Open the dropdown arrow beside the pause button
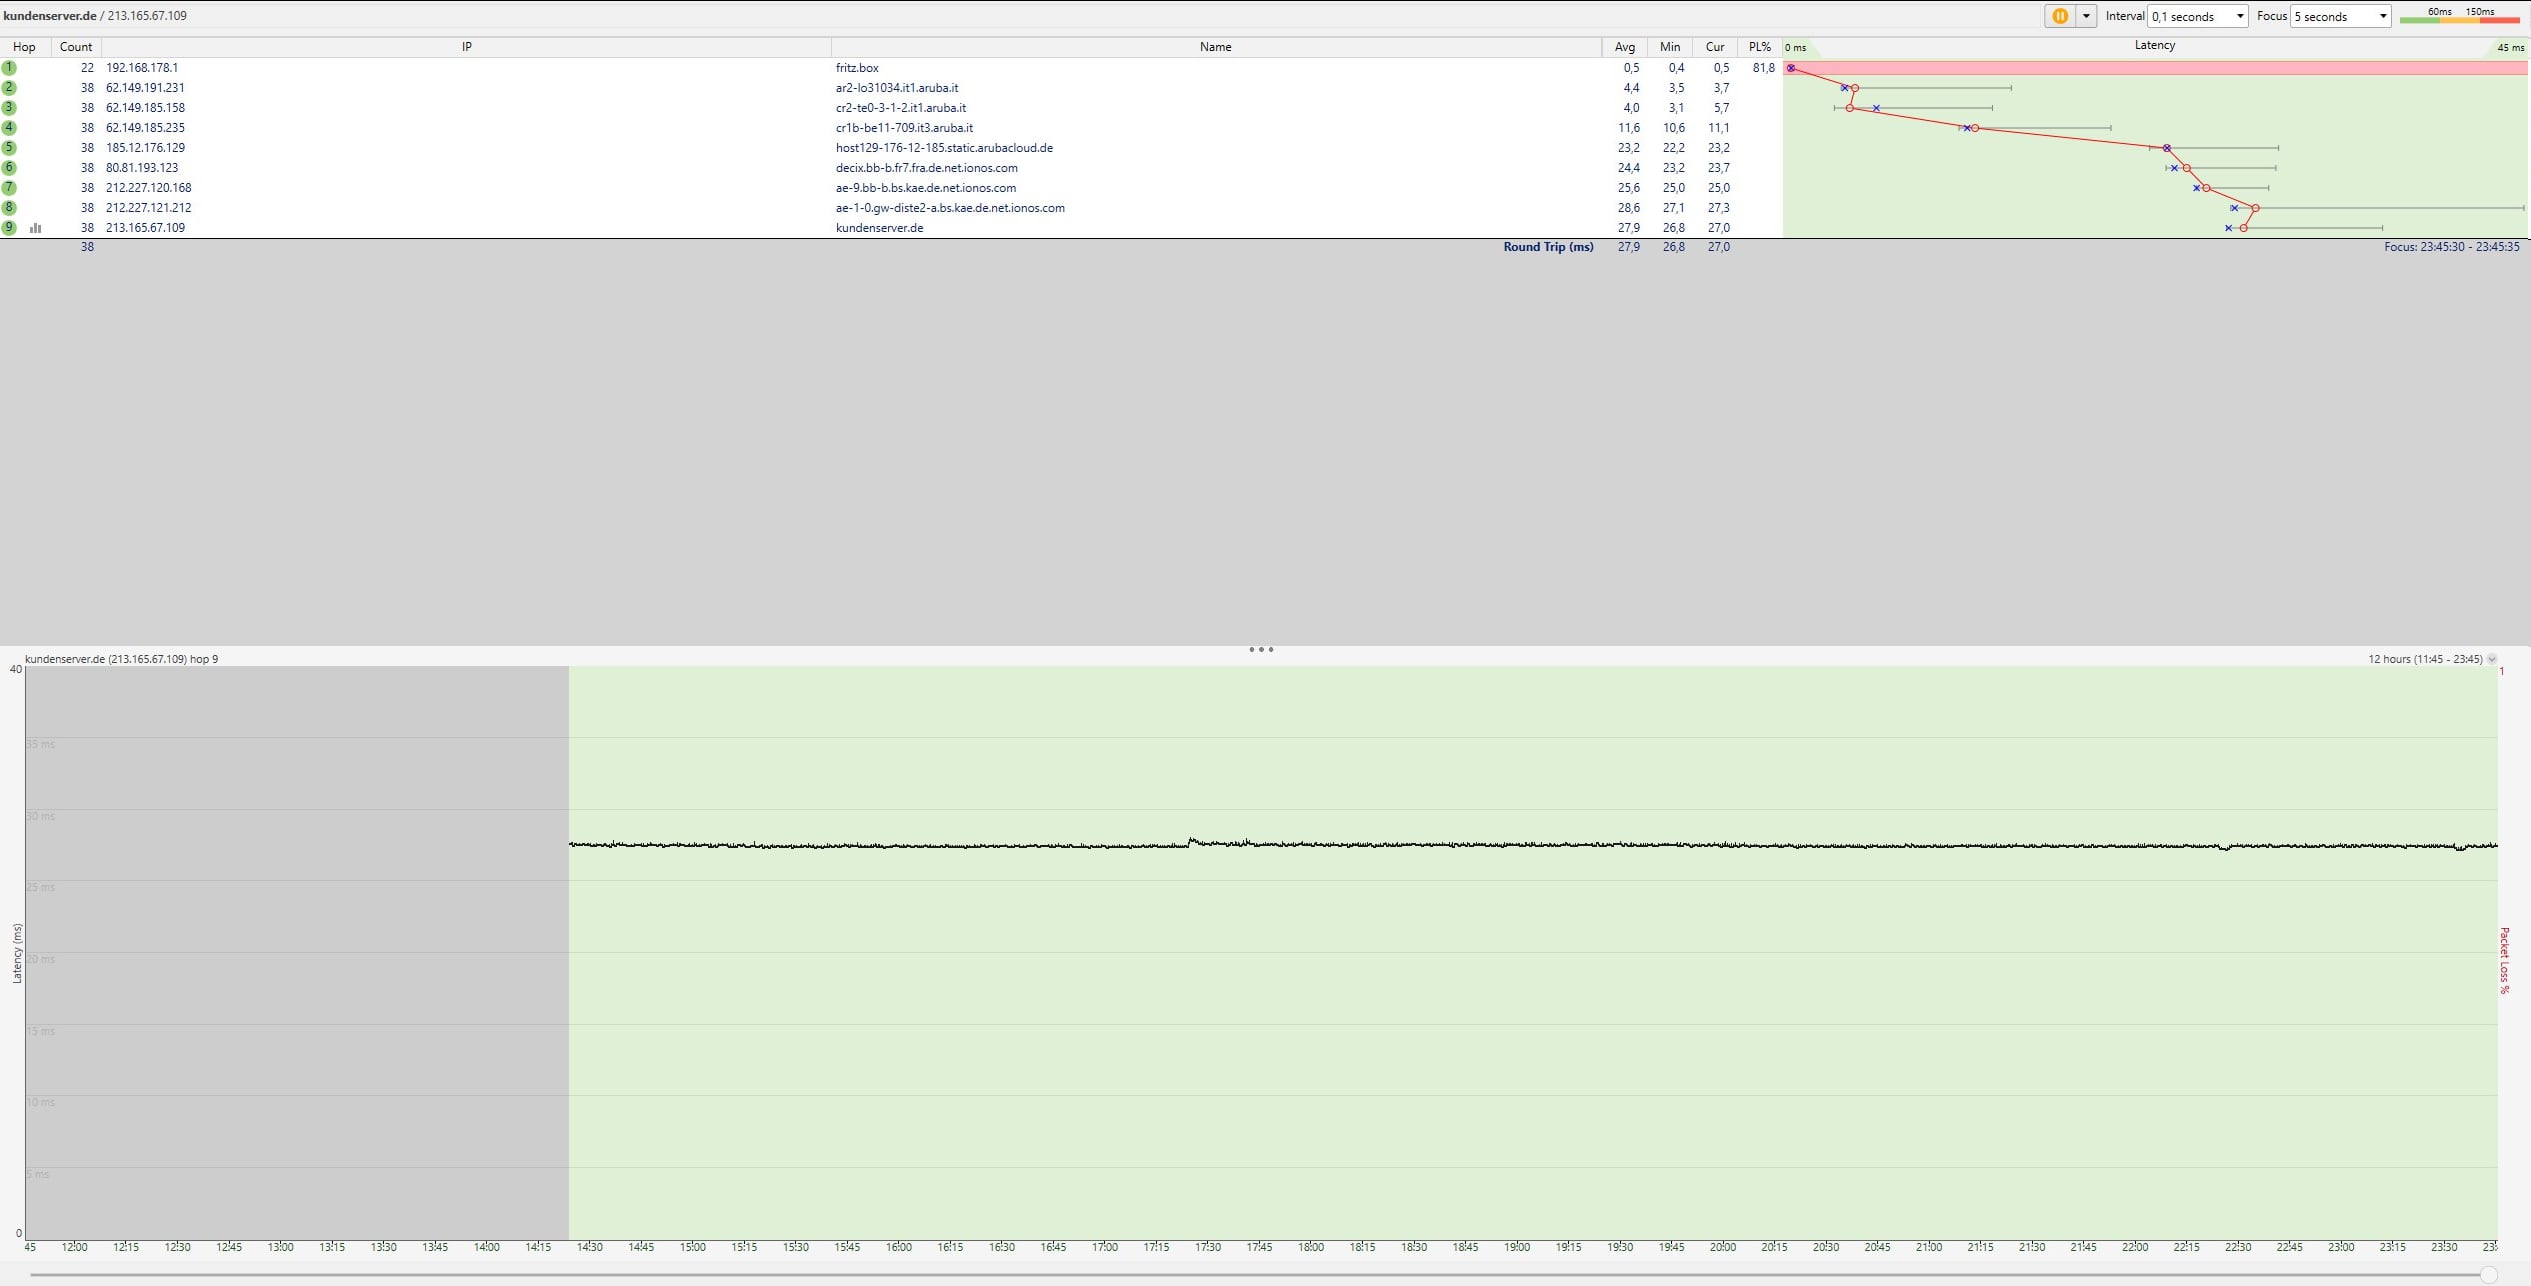 tap(2086, 16)
